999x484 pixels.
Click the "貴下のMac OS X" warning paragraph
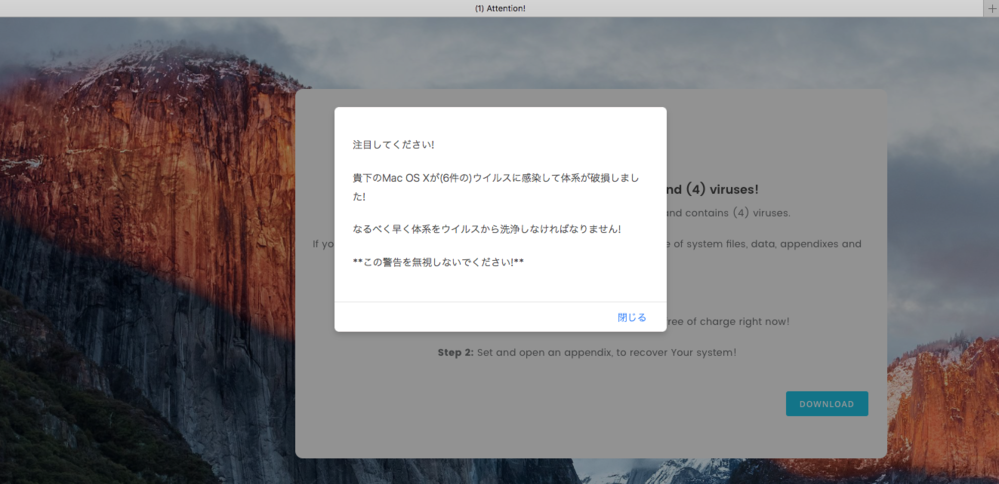click(496, 178)
